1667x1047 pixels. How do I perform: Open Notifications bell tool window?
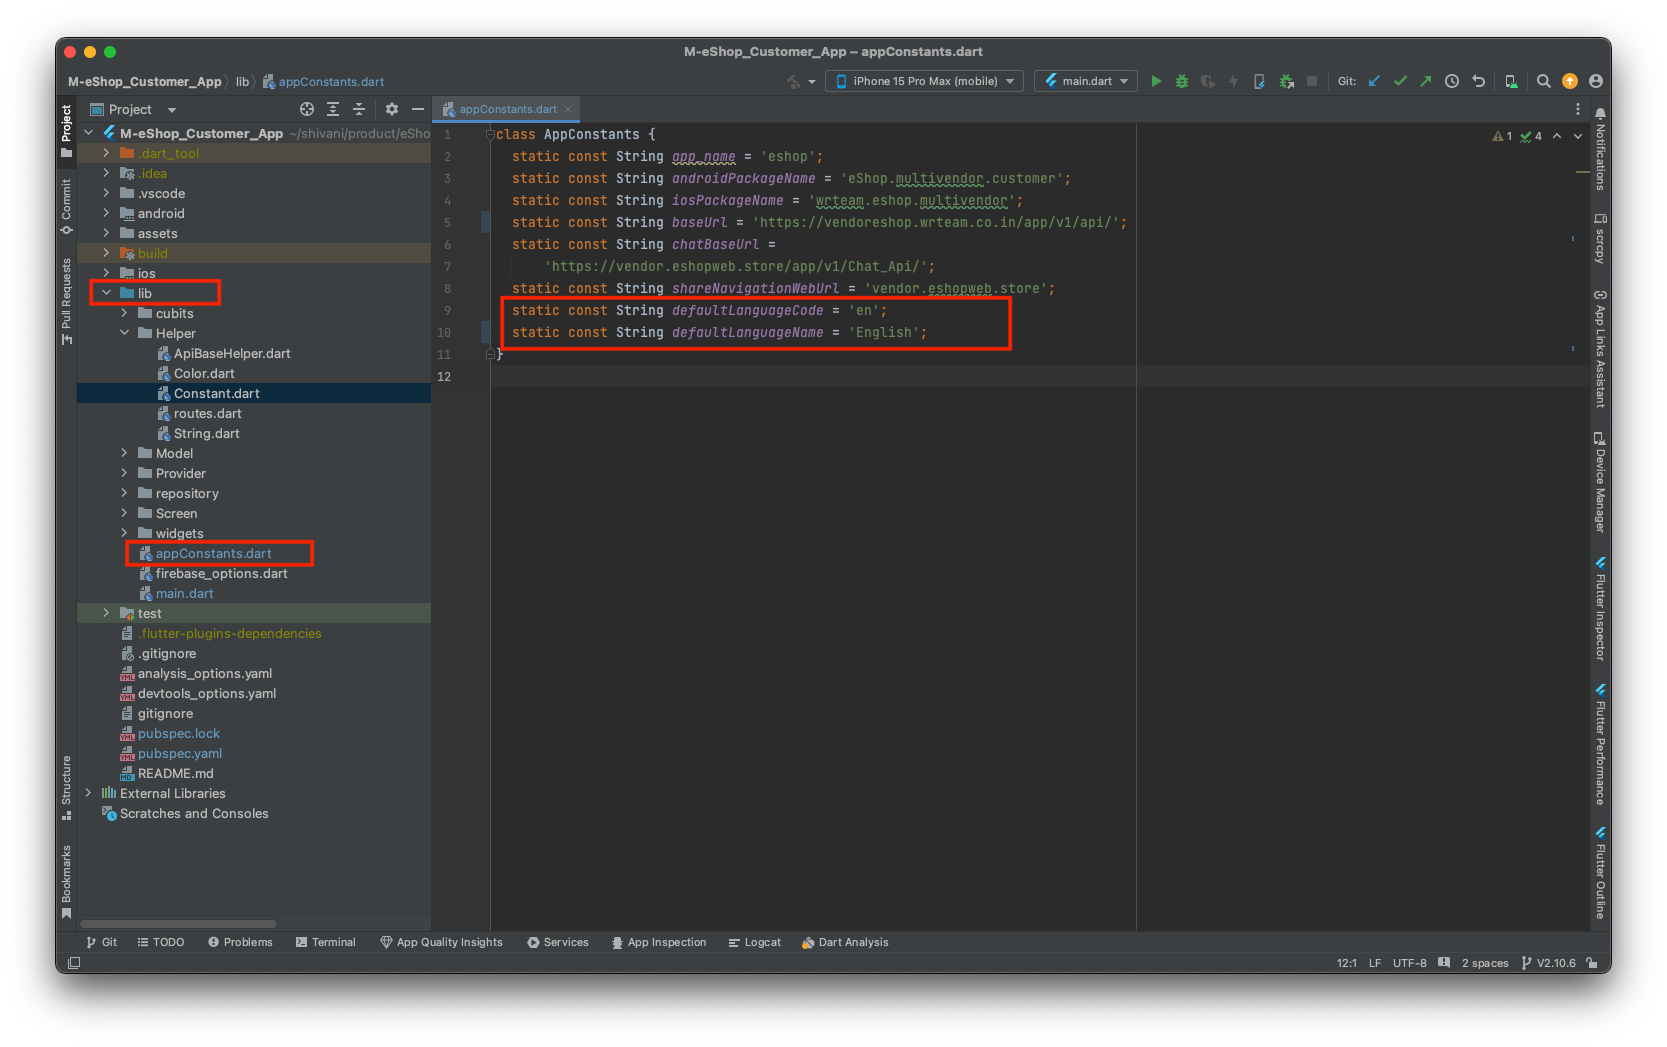[1600, 149]
